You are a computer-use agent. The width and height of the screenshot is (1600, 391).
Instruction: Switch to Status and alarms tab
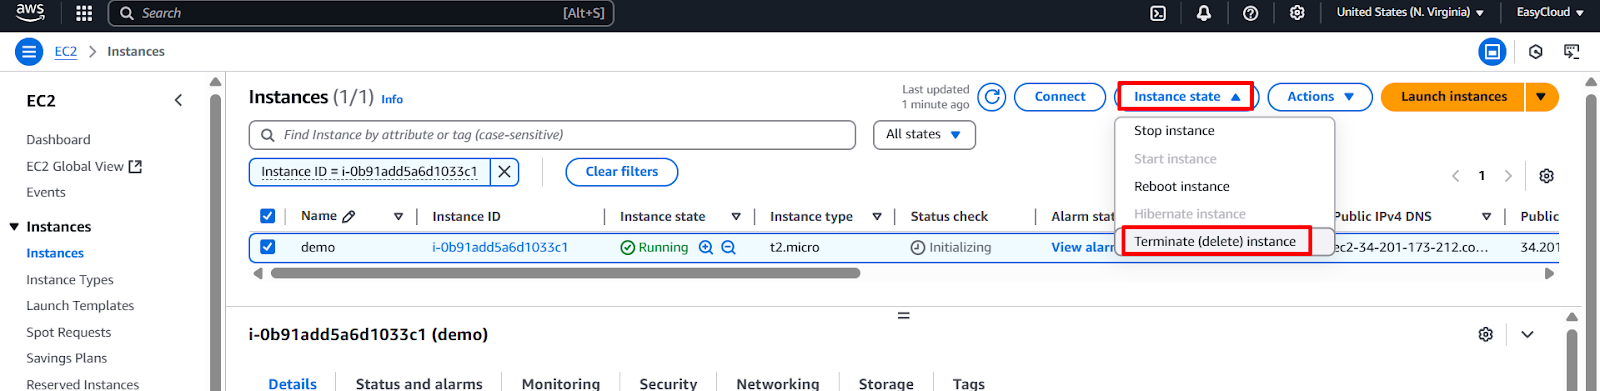(419, 383)
